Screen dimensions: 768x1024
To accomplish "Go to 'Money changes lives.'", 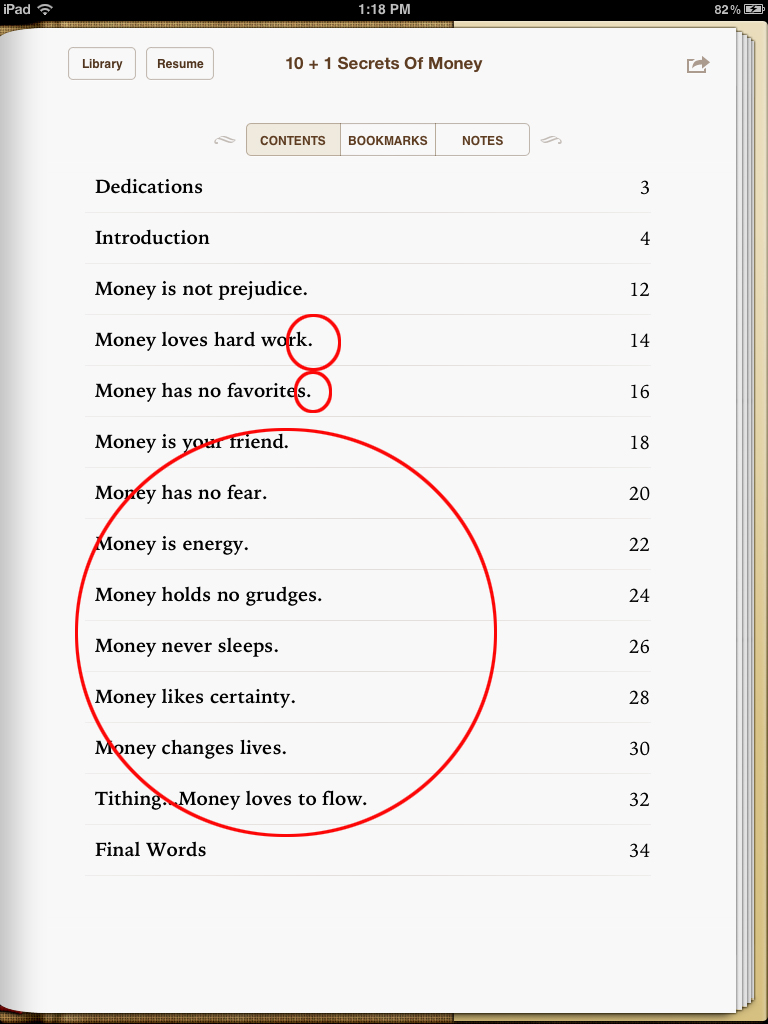I will 368,748.
